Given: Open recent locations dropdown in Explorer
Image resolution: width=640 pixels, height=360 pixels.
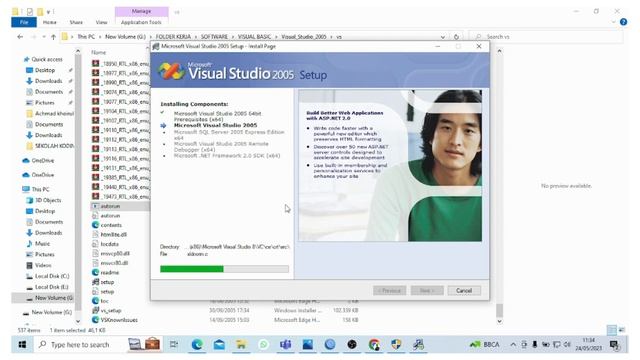Looking at the screenshot, I should click(44, 37).
